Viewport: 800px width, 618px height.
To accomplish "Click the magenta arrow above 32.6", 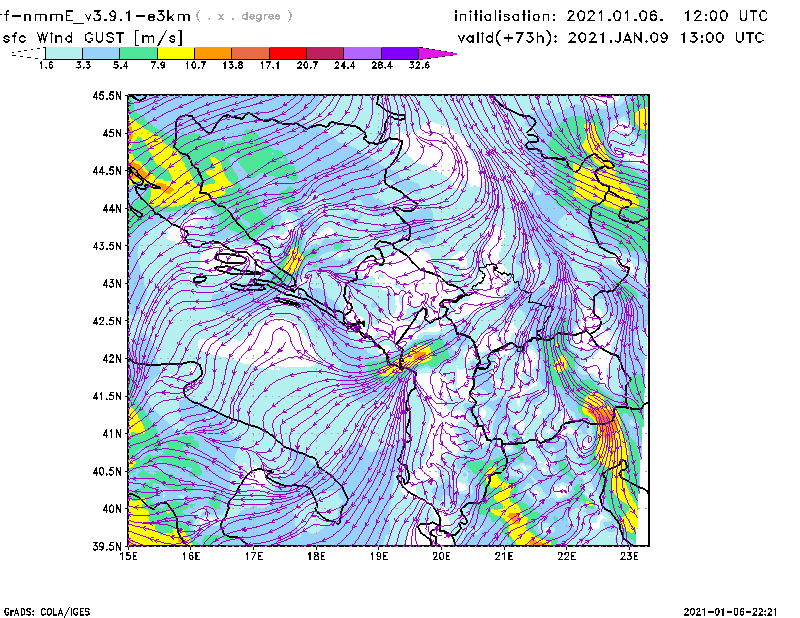I will 437,53.
